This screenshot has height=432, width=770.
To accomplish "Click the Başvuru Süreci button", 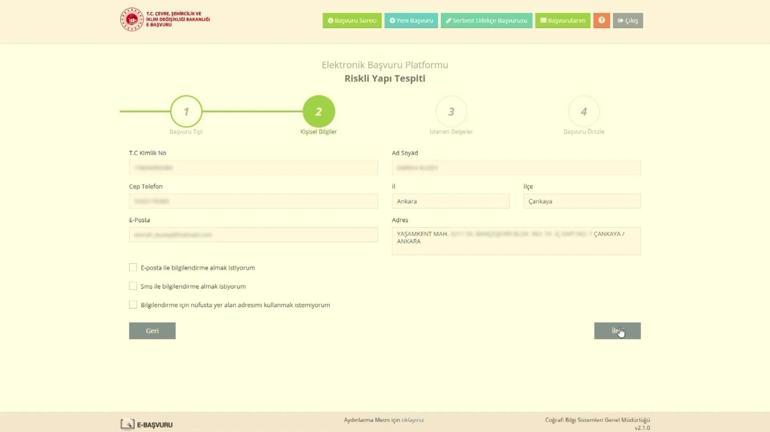I will (352, 21).
